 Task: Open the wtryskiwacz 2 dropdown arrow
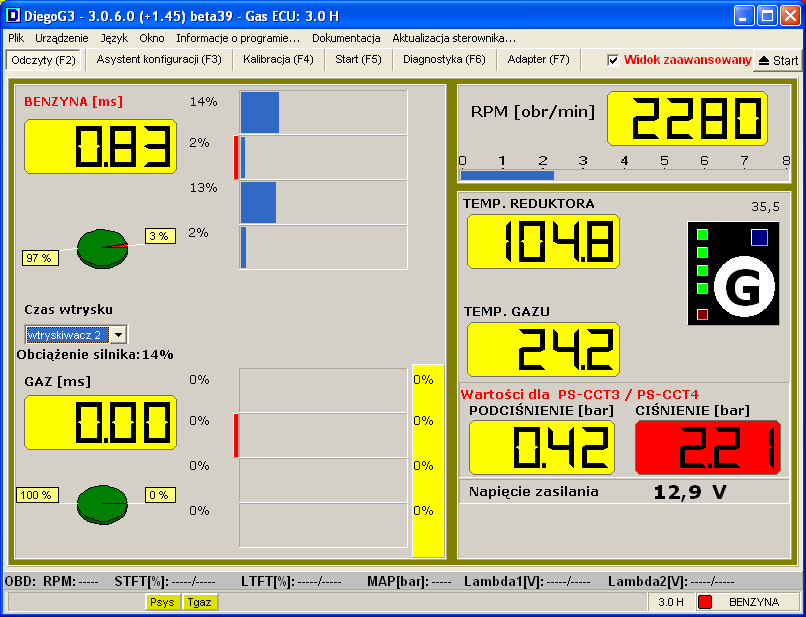118,335
